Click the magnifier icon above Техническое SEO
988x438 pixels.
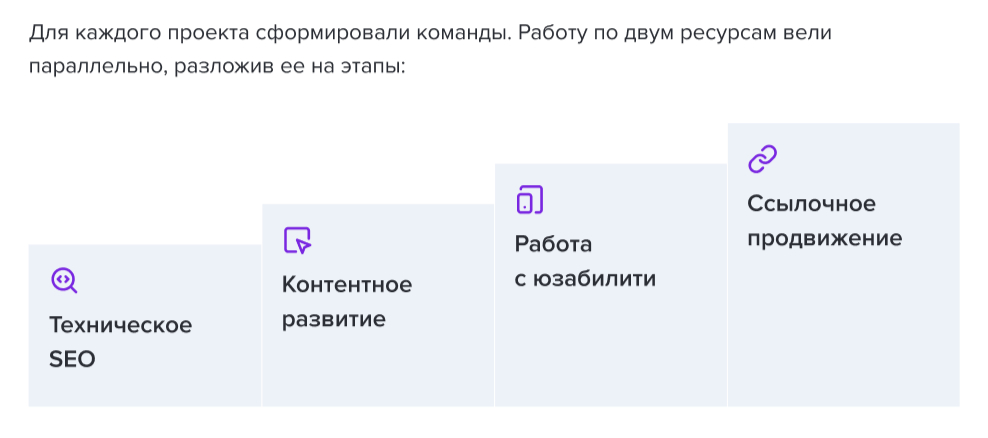[x=64, y=281]
